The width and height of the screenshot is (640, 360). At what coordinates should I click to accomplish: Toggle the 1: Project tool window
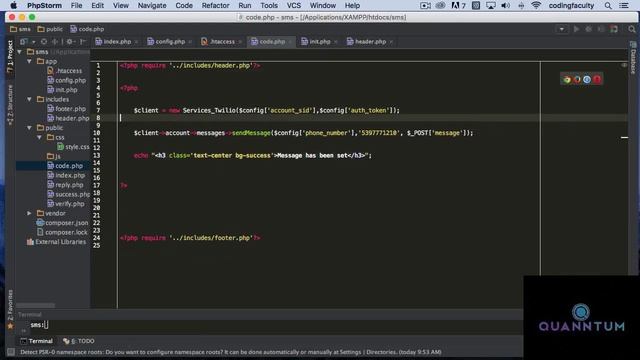[10, 57]
